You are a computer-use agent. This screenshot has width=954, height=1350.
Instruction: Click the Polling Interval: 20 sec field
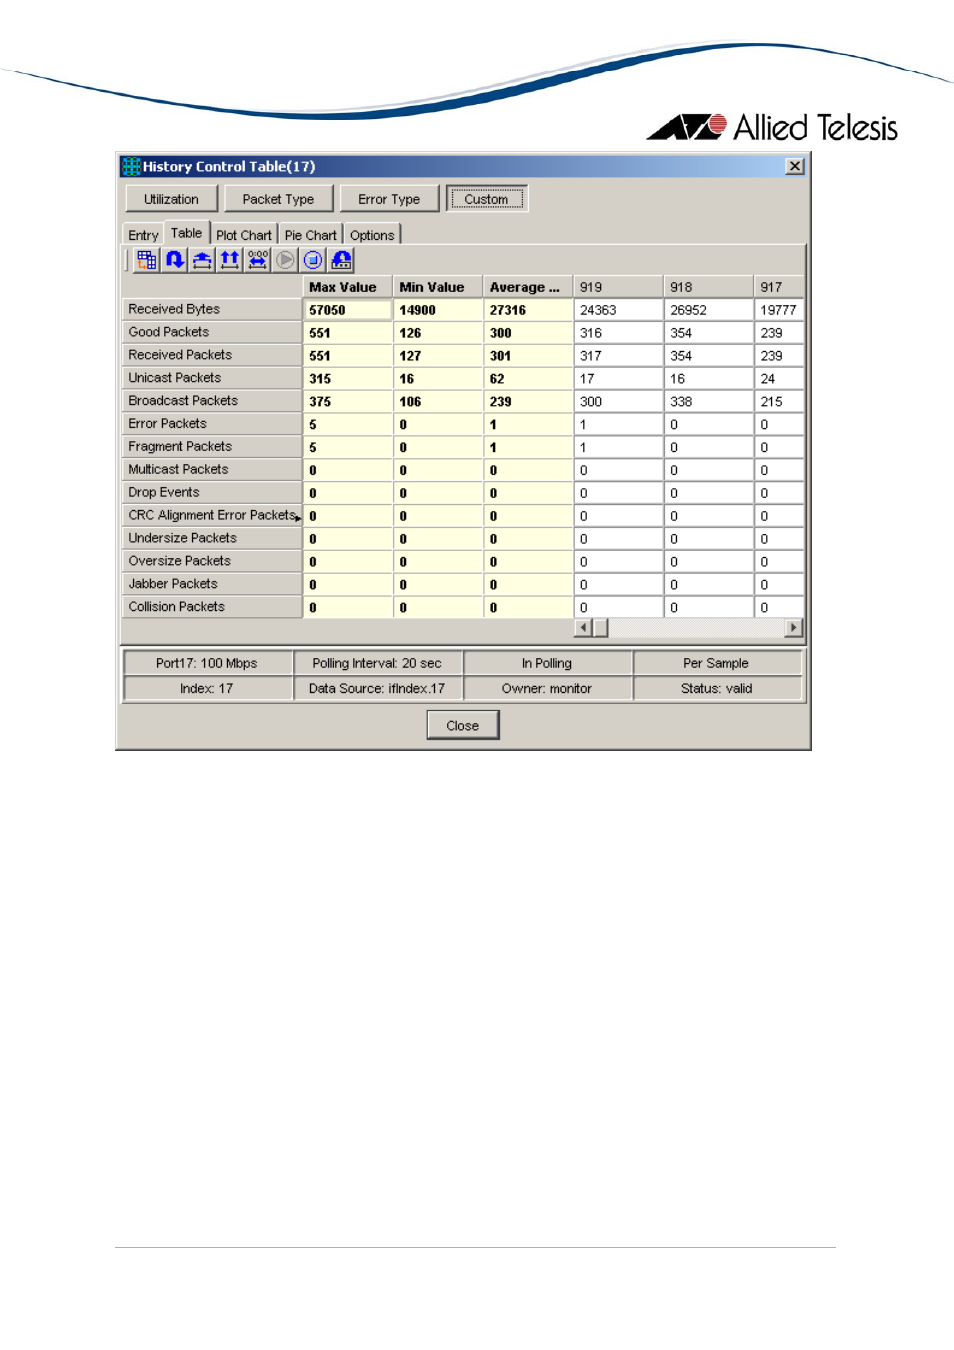click(x=377, y=663)
